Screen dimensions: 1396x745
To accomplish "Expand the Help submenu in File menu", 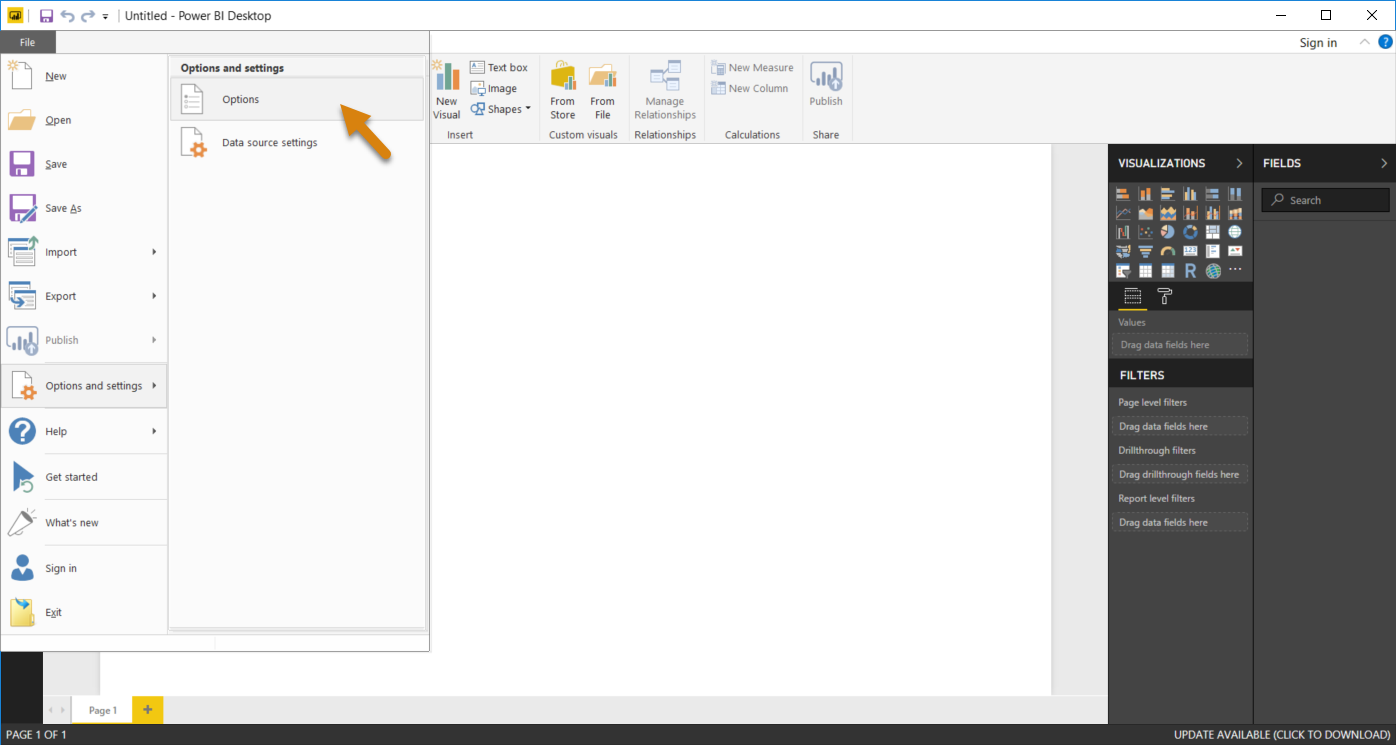I will pyautogui.click(x=84, y=431).
